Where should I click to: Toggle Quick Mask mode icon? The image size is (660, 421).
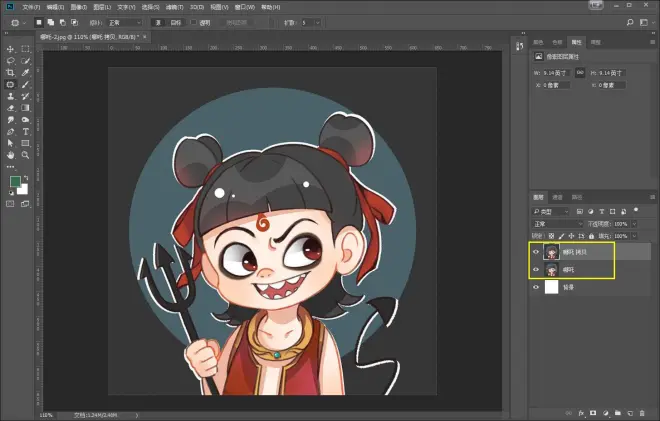(x=11, y=204)
